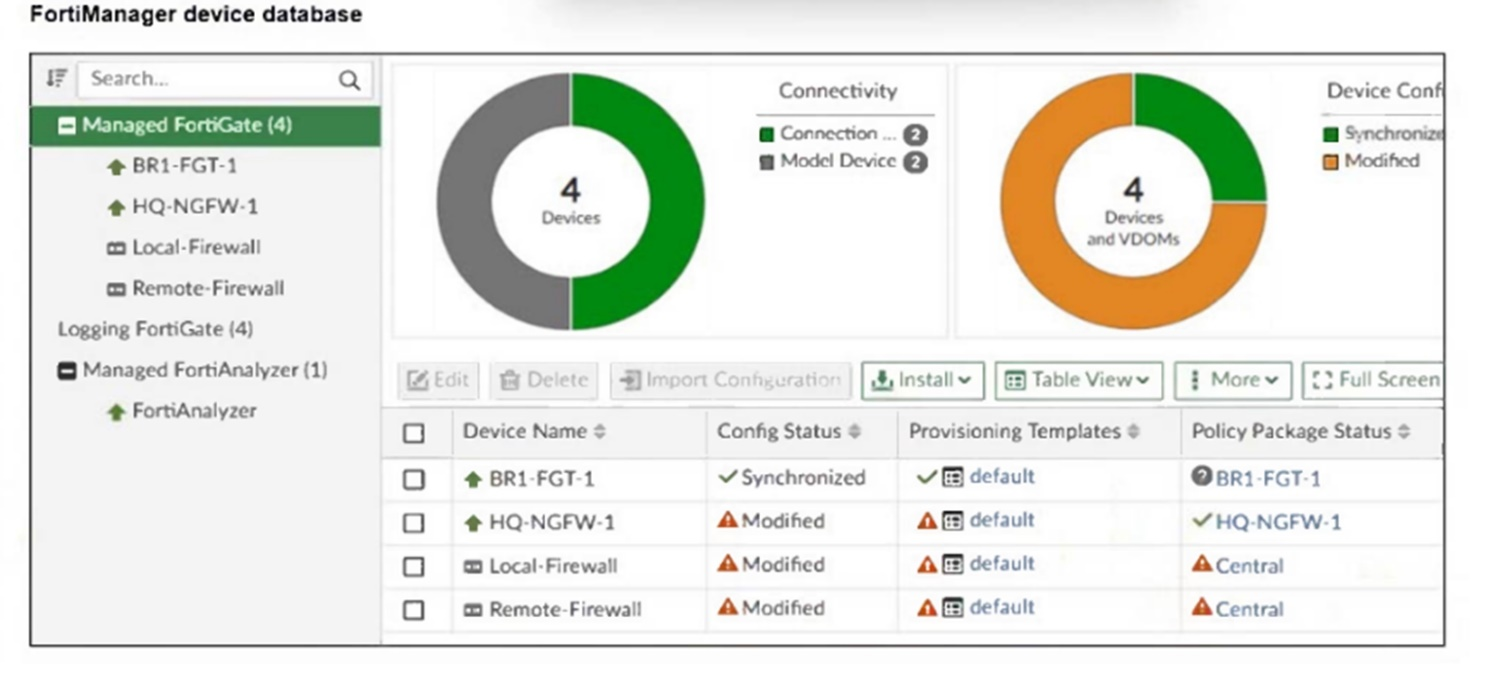Open the More actions menu

click(x=1233, y=380)
